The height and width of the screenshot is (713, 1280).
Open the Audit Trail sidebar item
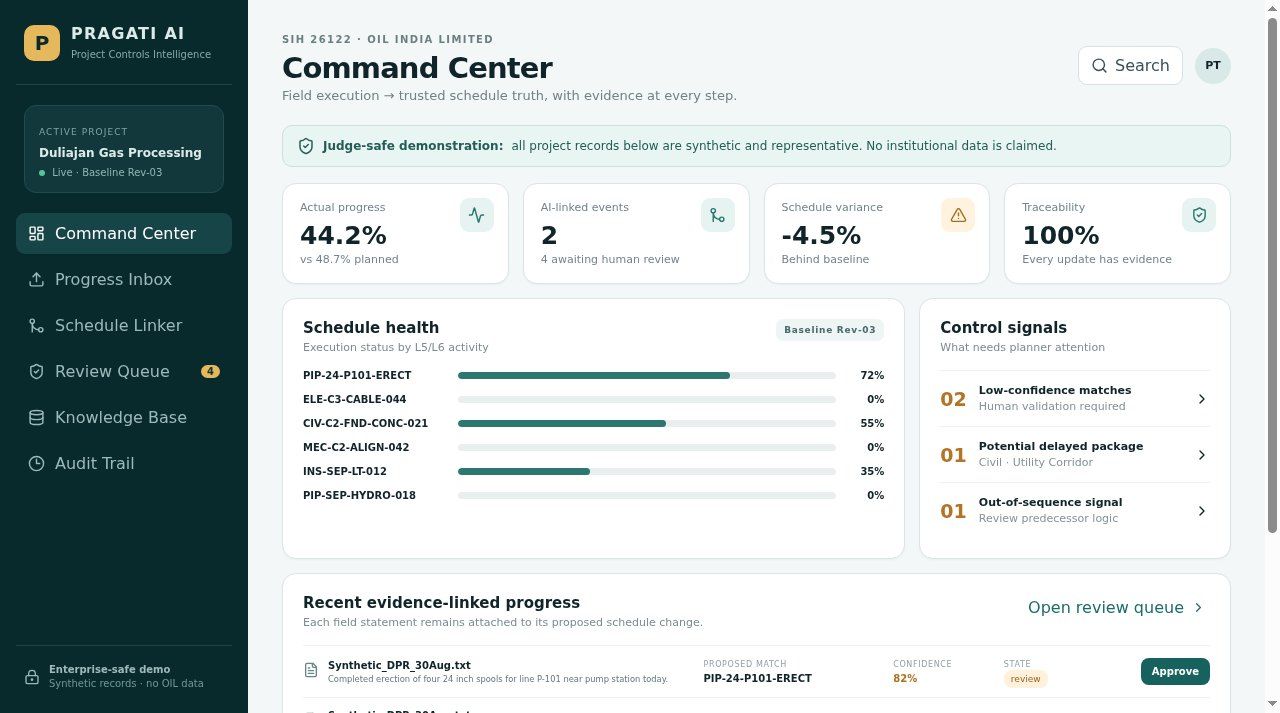tap(124, 464)
